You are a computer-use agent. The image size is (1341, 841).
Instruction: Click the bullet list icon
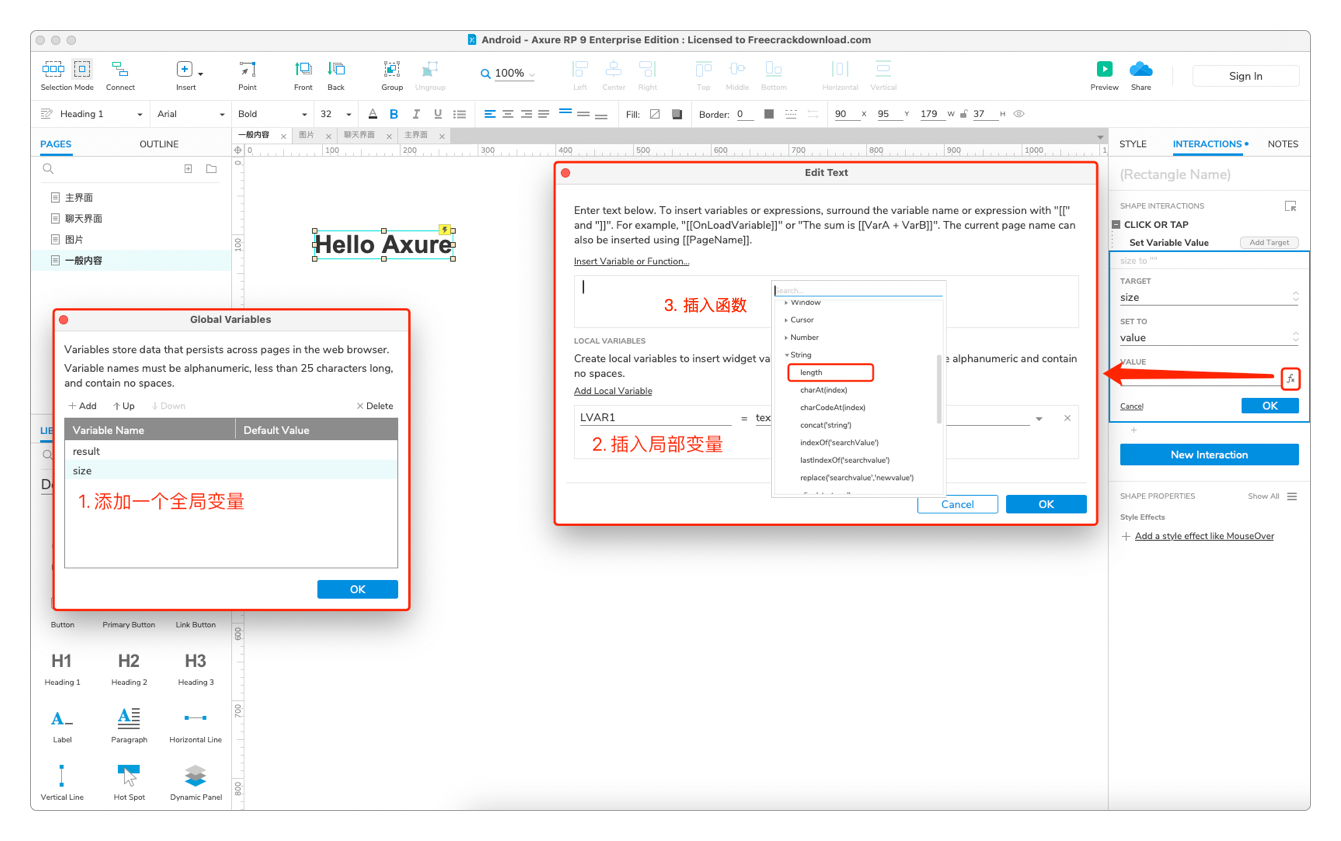click(460, 114)
